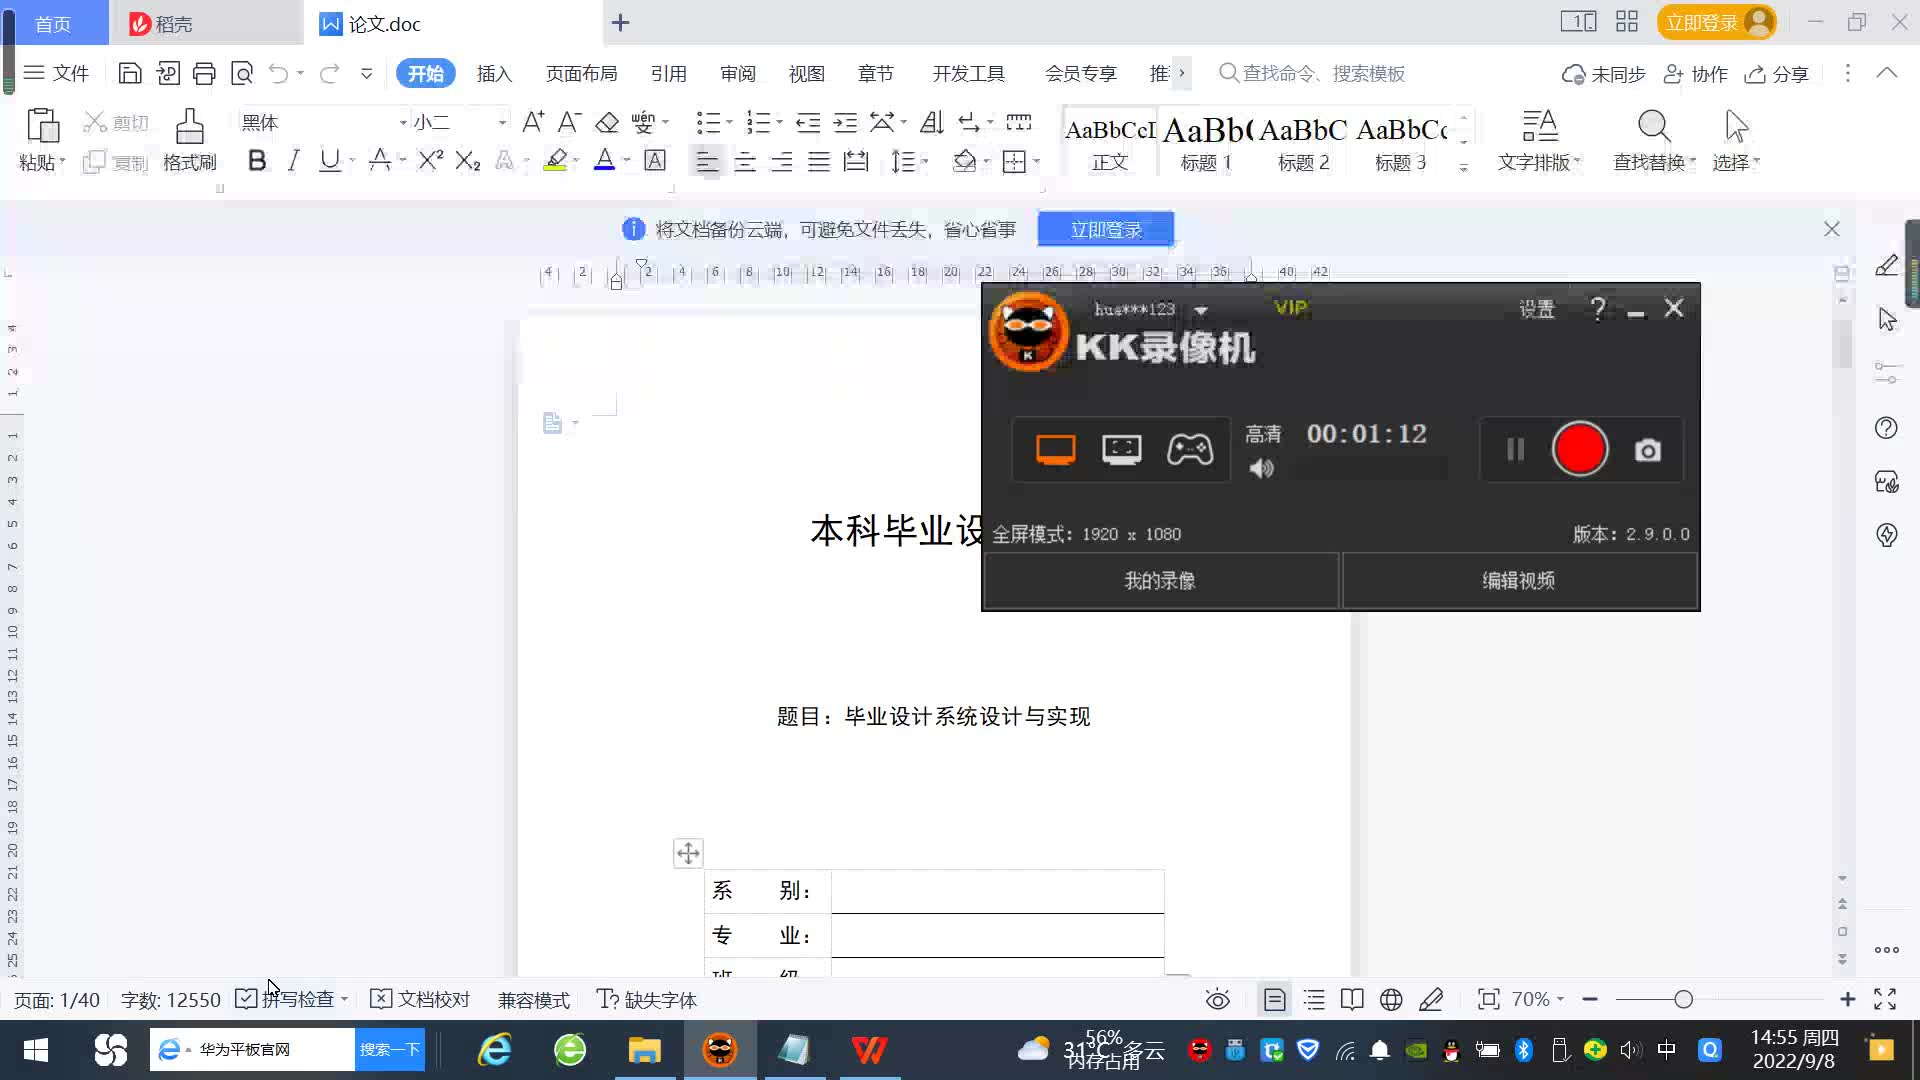Apply subscript formatting
The width and height of the screenshot is (1920, 1080).
tap(468, 161)
